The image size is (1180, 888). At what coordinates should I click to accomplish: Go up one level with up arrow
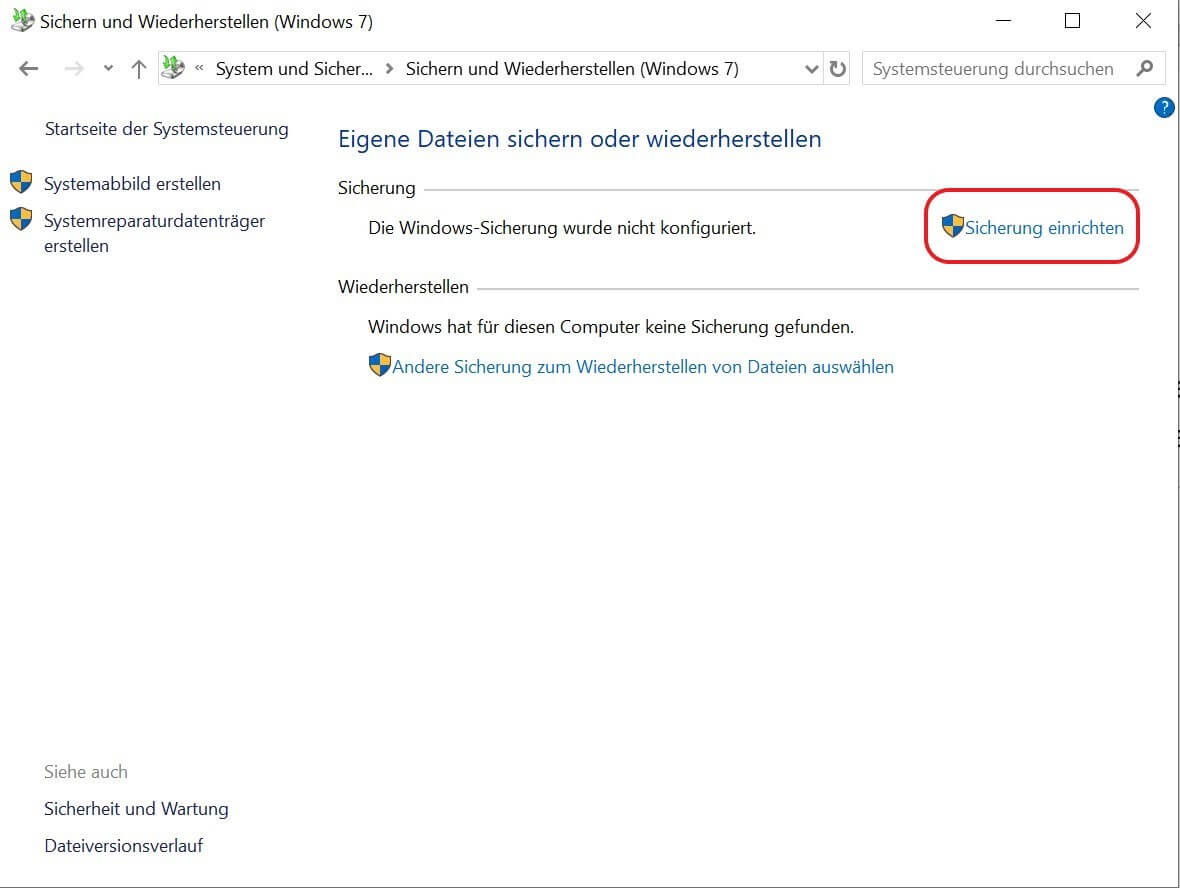tap(138, 69)
